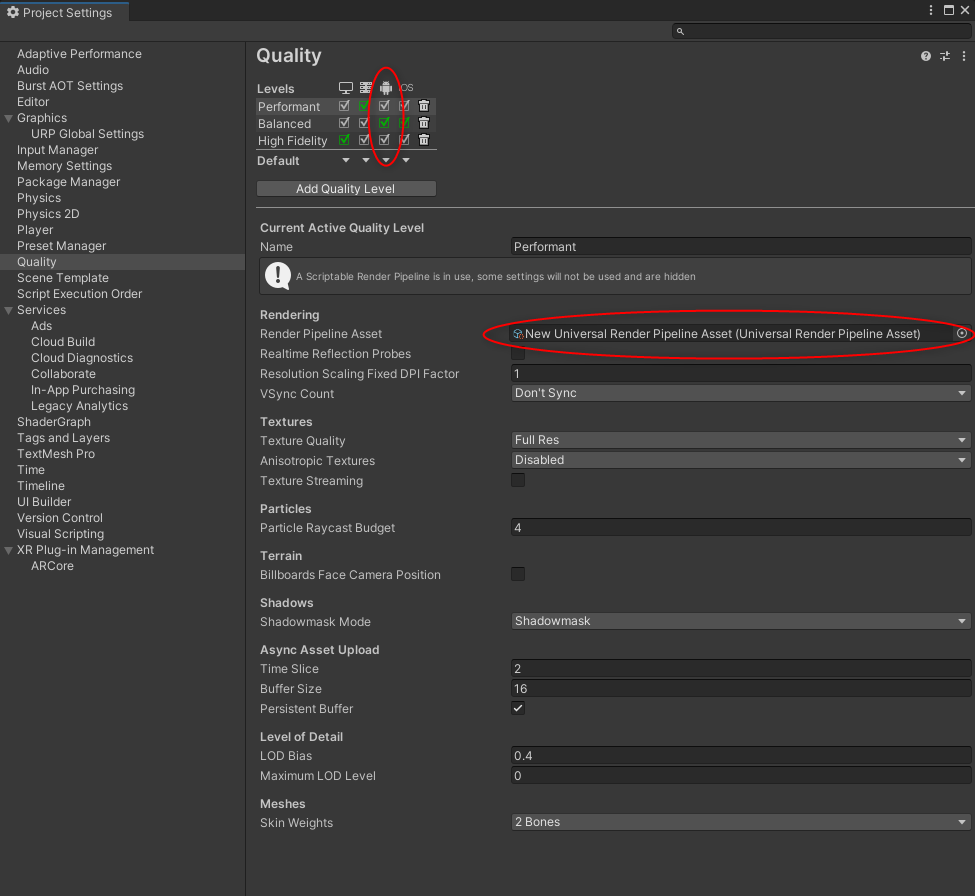Click the search magnifier icon
Screen dimensions: 975x896
pyautogui.click(x=680, y=31)
